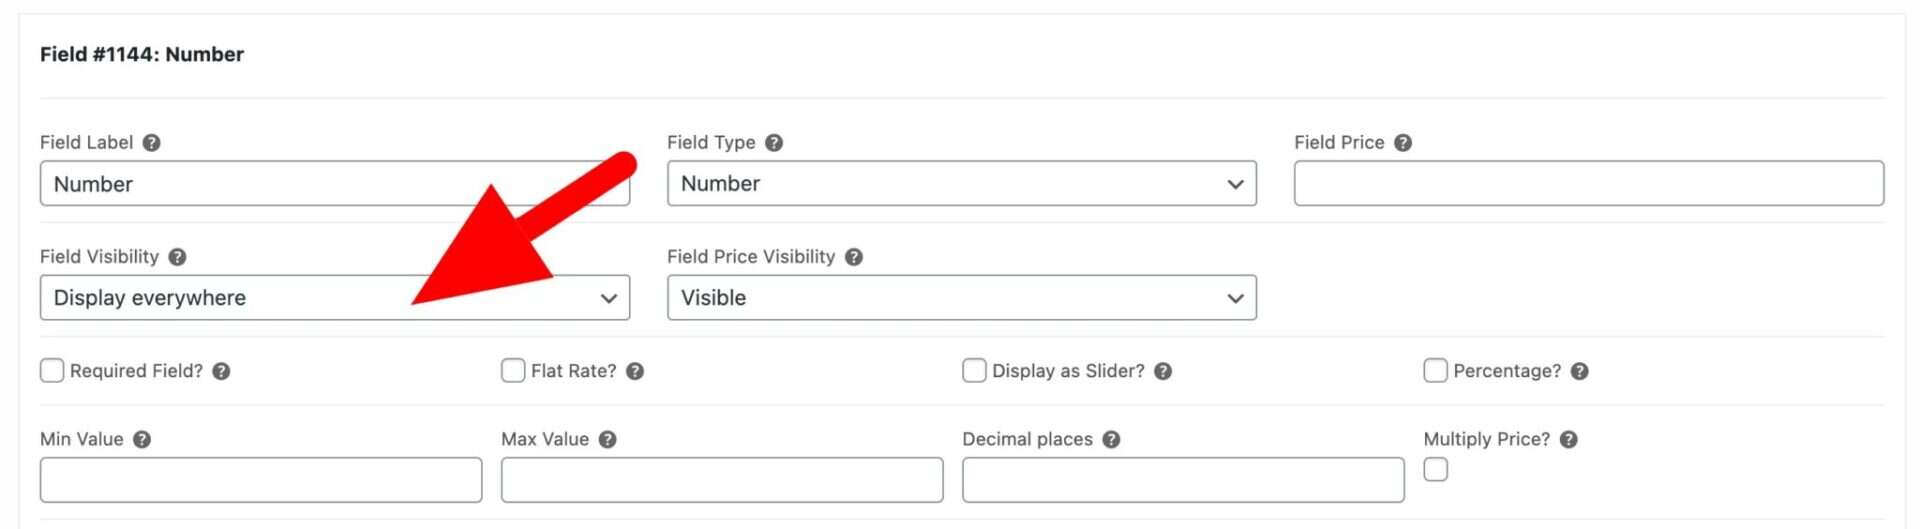Click the Field Price input box
1920x529 pixels.
1588,184
